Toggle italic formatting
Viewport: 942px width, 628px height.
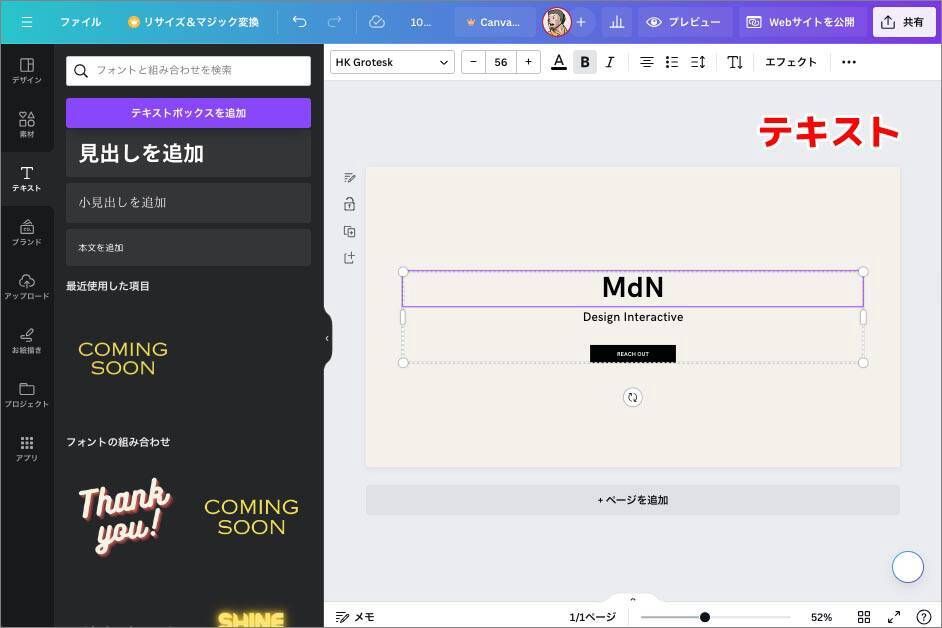coord(610,62)
